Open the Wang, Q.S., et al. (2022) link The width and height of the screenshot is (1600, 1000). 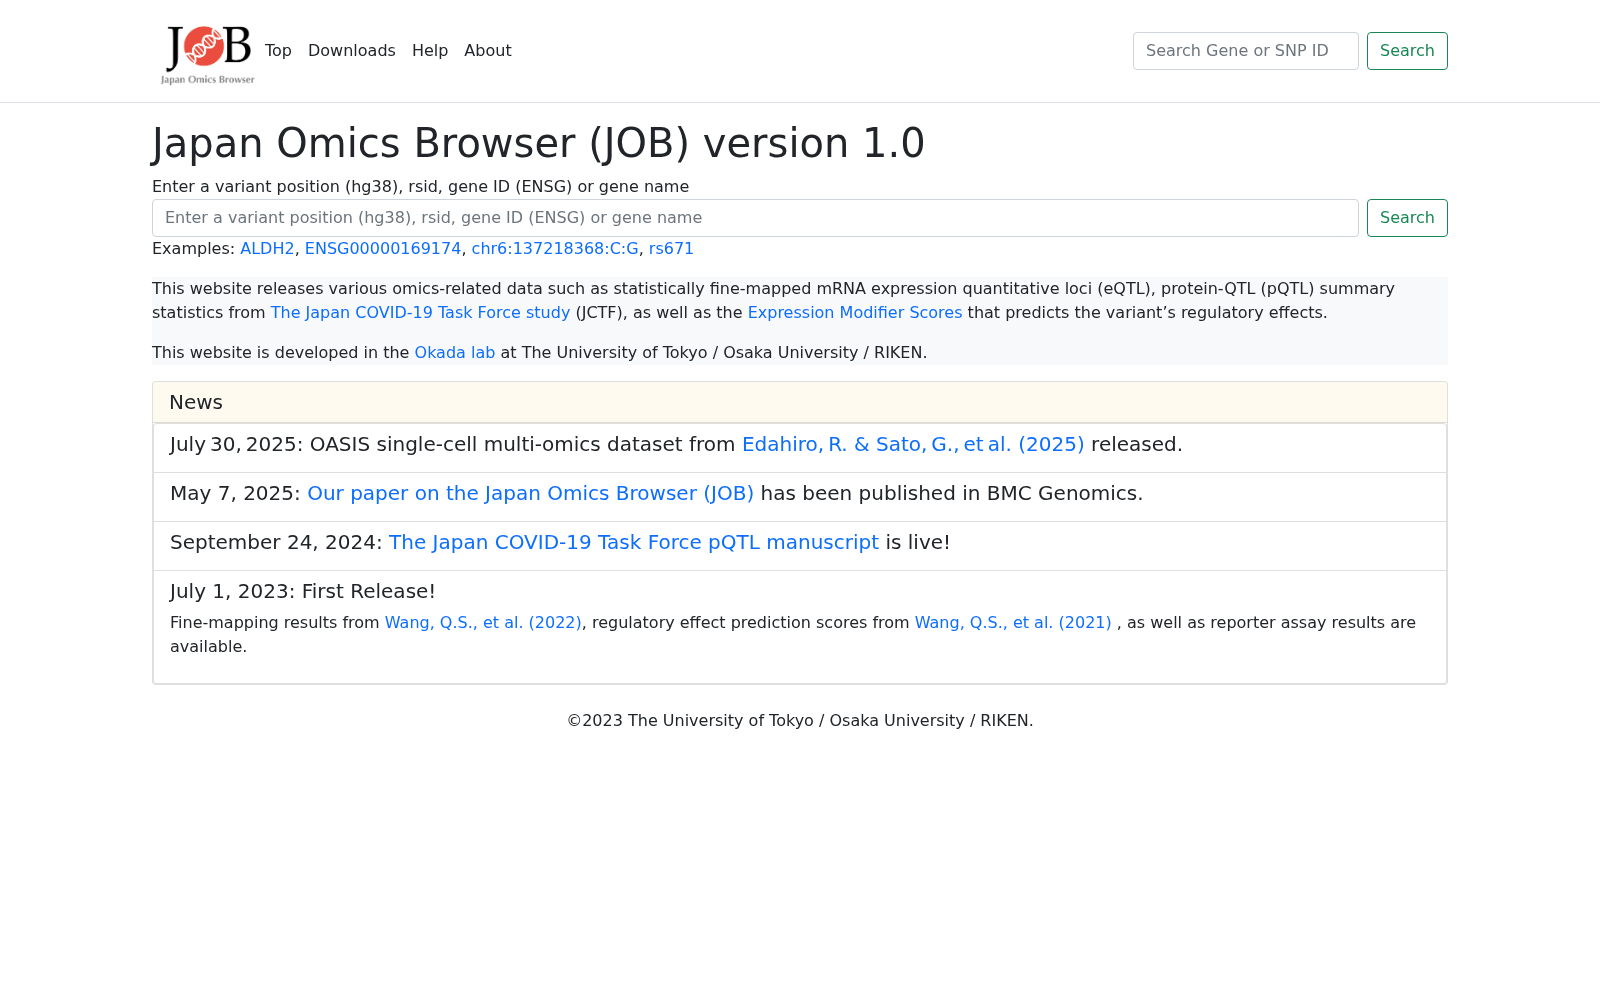tap(483, 623)
